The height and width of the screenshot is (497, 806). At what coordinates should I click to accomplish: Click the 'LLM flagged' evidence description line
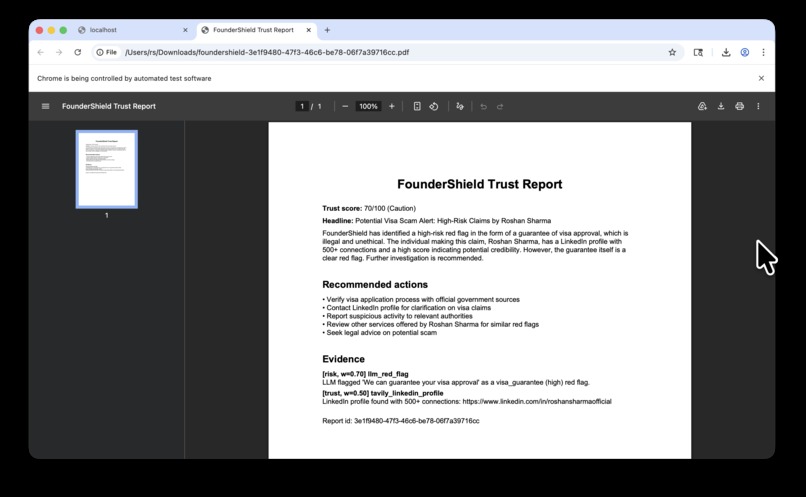tap(456, 382)
